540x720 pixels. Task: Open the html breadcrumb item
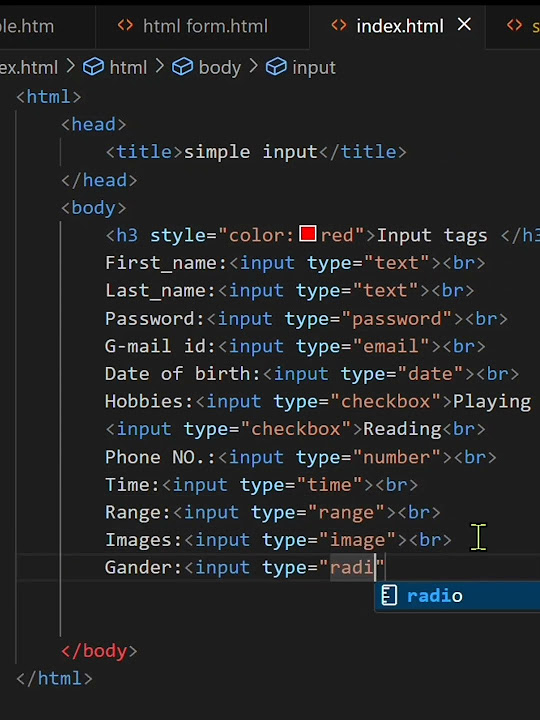click(x=128, y=68)
